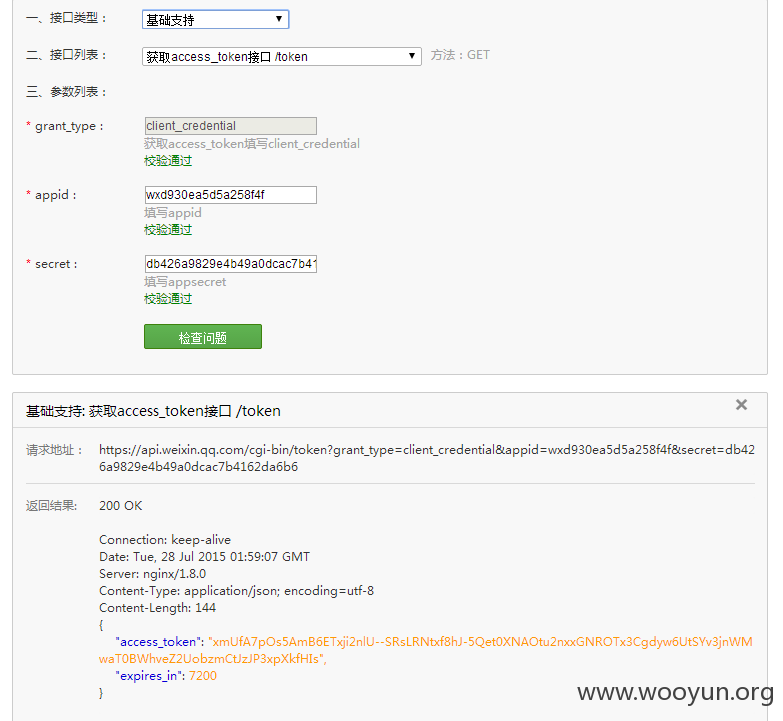Click the 校验通过 text under appid
The image size is (783, 721).
pos(168,230)
